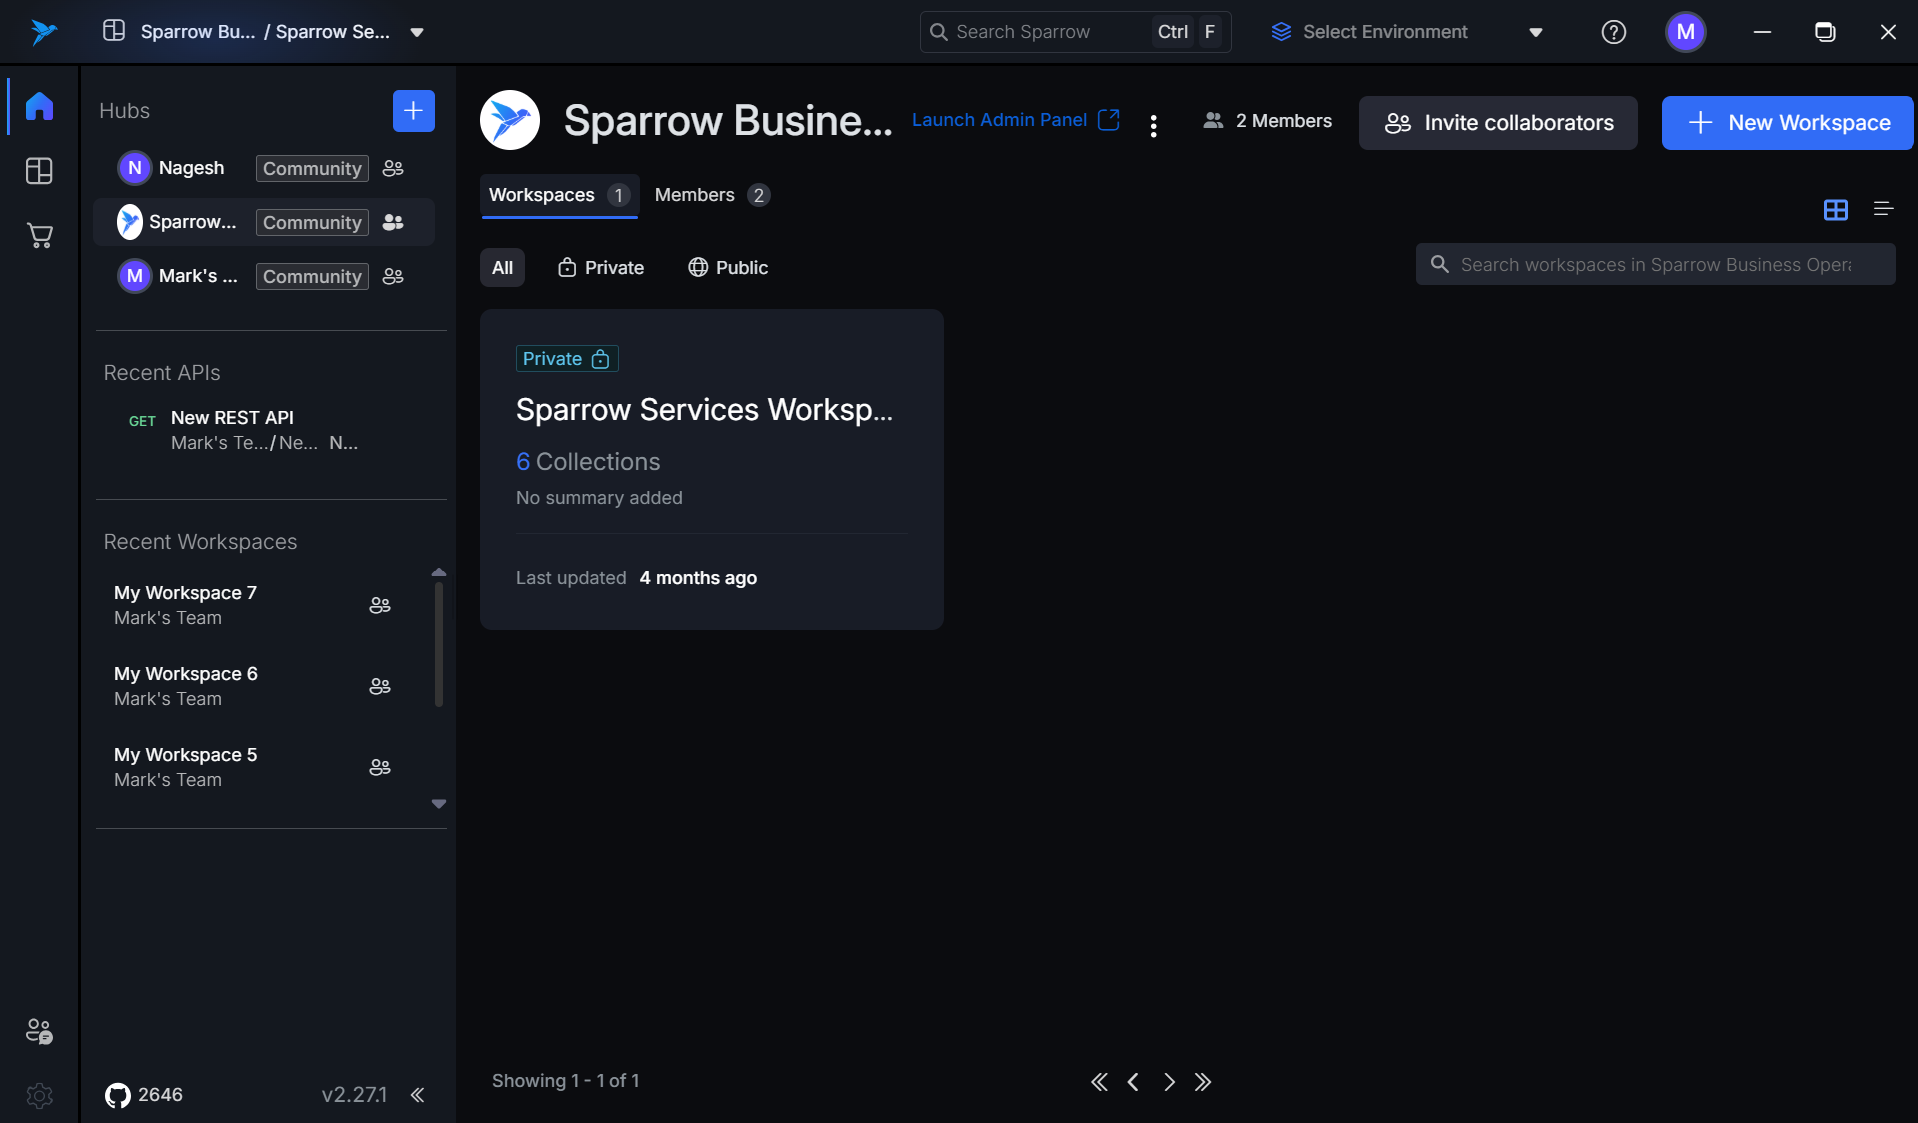Go to next page of workspaces

pyautogui.click(x=1169, y=1082)
